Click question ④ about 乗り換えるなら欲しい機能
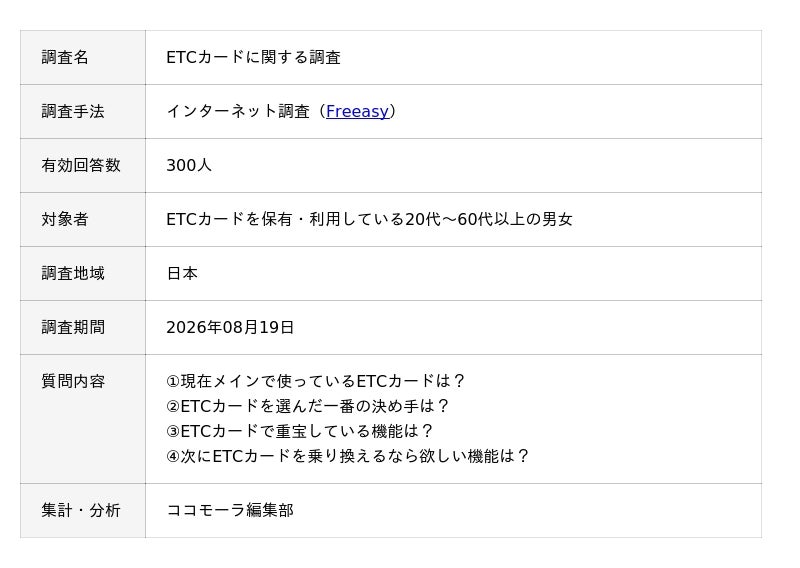The height and width of the screenshot is (568, 800). 347,456
